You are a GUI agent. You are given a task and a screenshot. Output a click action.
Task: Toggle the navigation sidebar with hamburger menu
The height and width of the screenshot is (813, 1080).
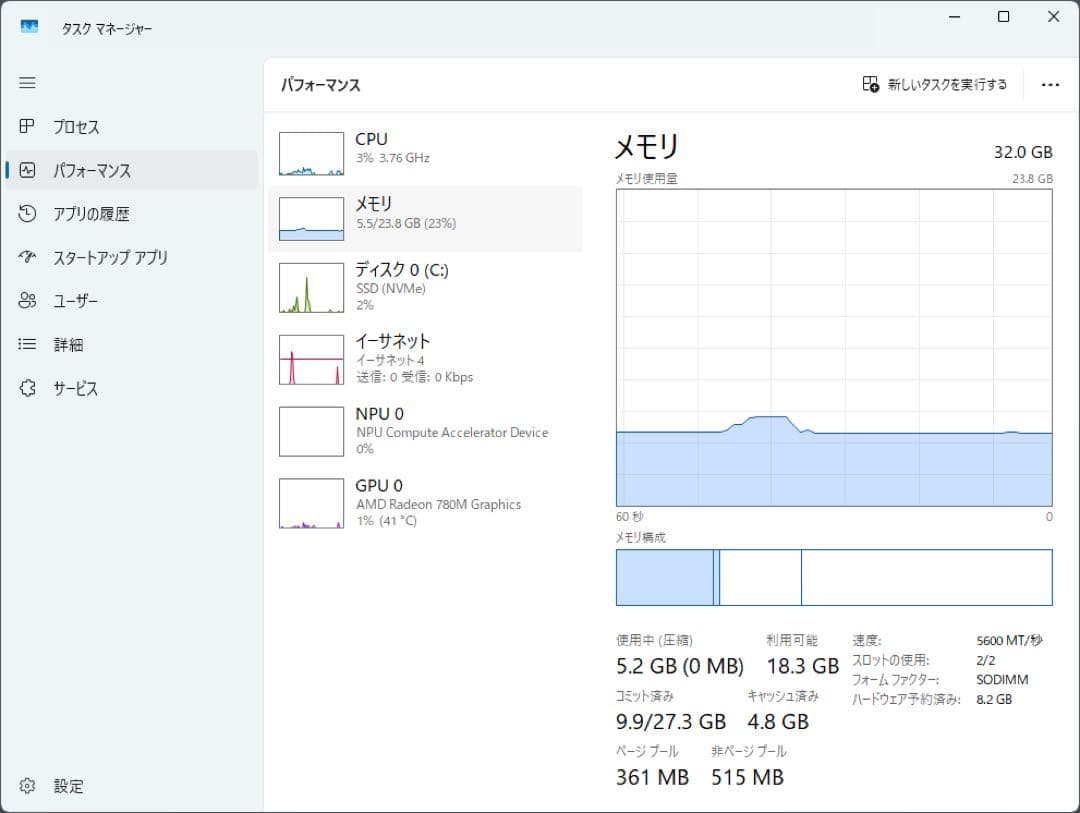point(27,83)
